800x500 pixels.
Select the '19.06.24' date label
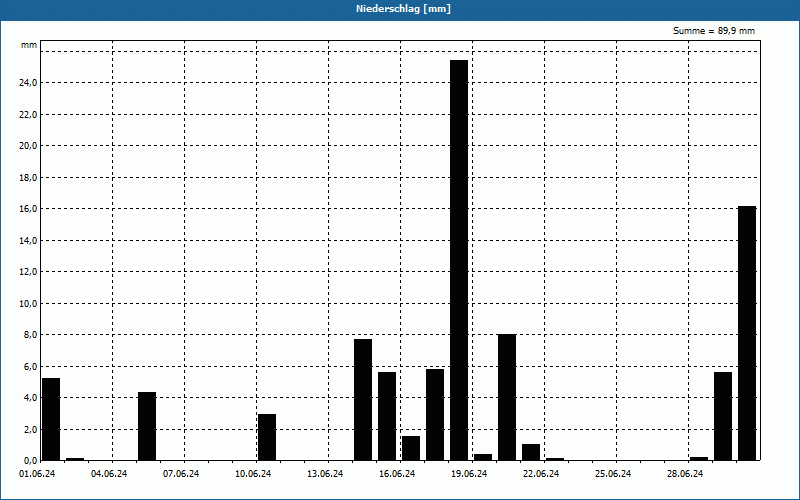[469, 474]
